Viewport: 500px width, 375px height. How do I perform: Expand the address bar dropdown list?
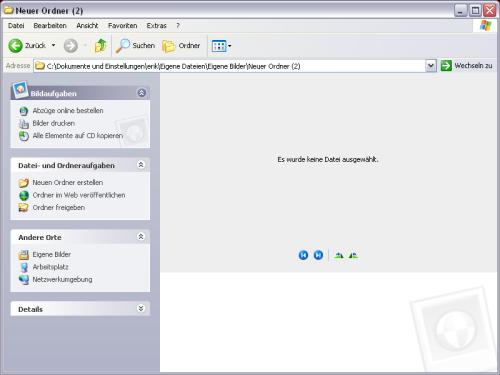(431, 66)
